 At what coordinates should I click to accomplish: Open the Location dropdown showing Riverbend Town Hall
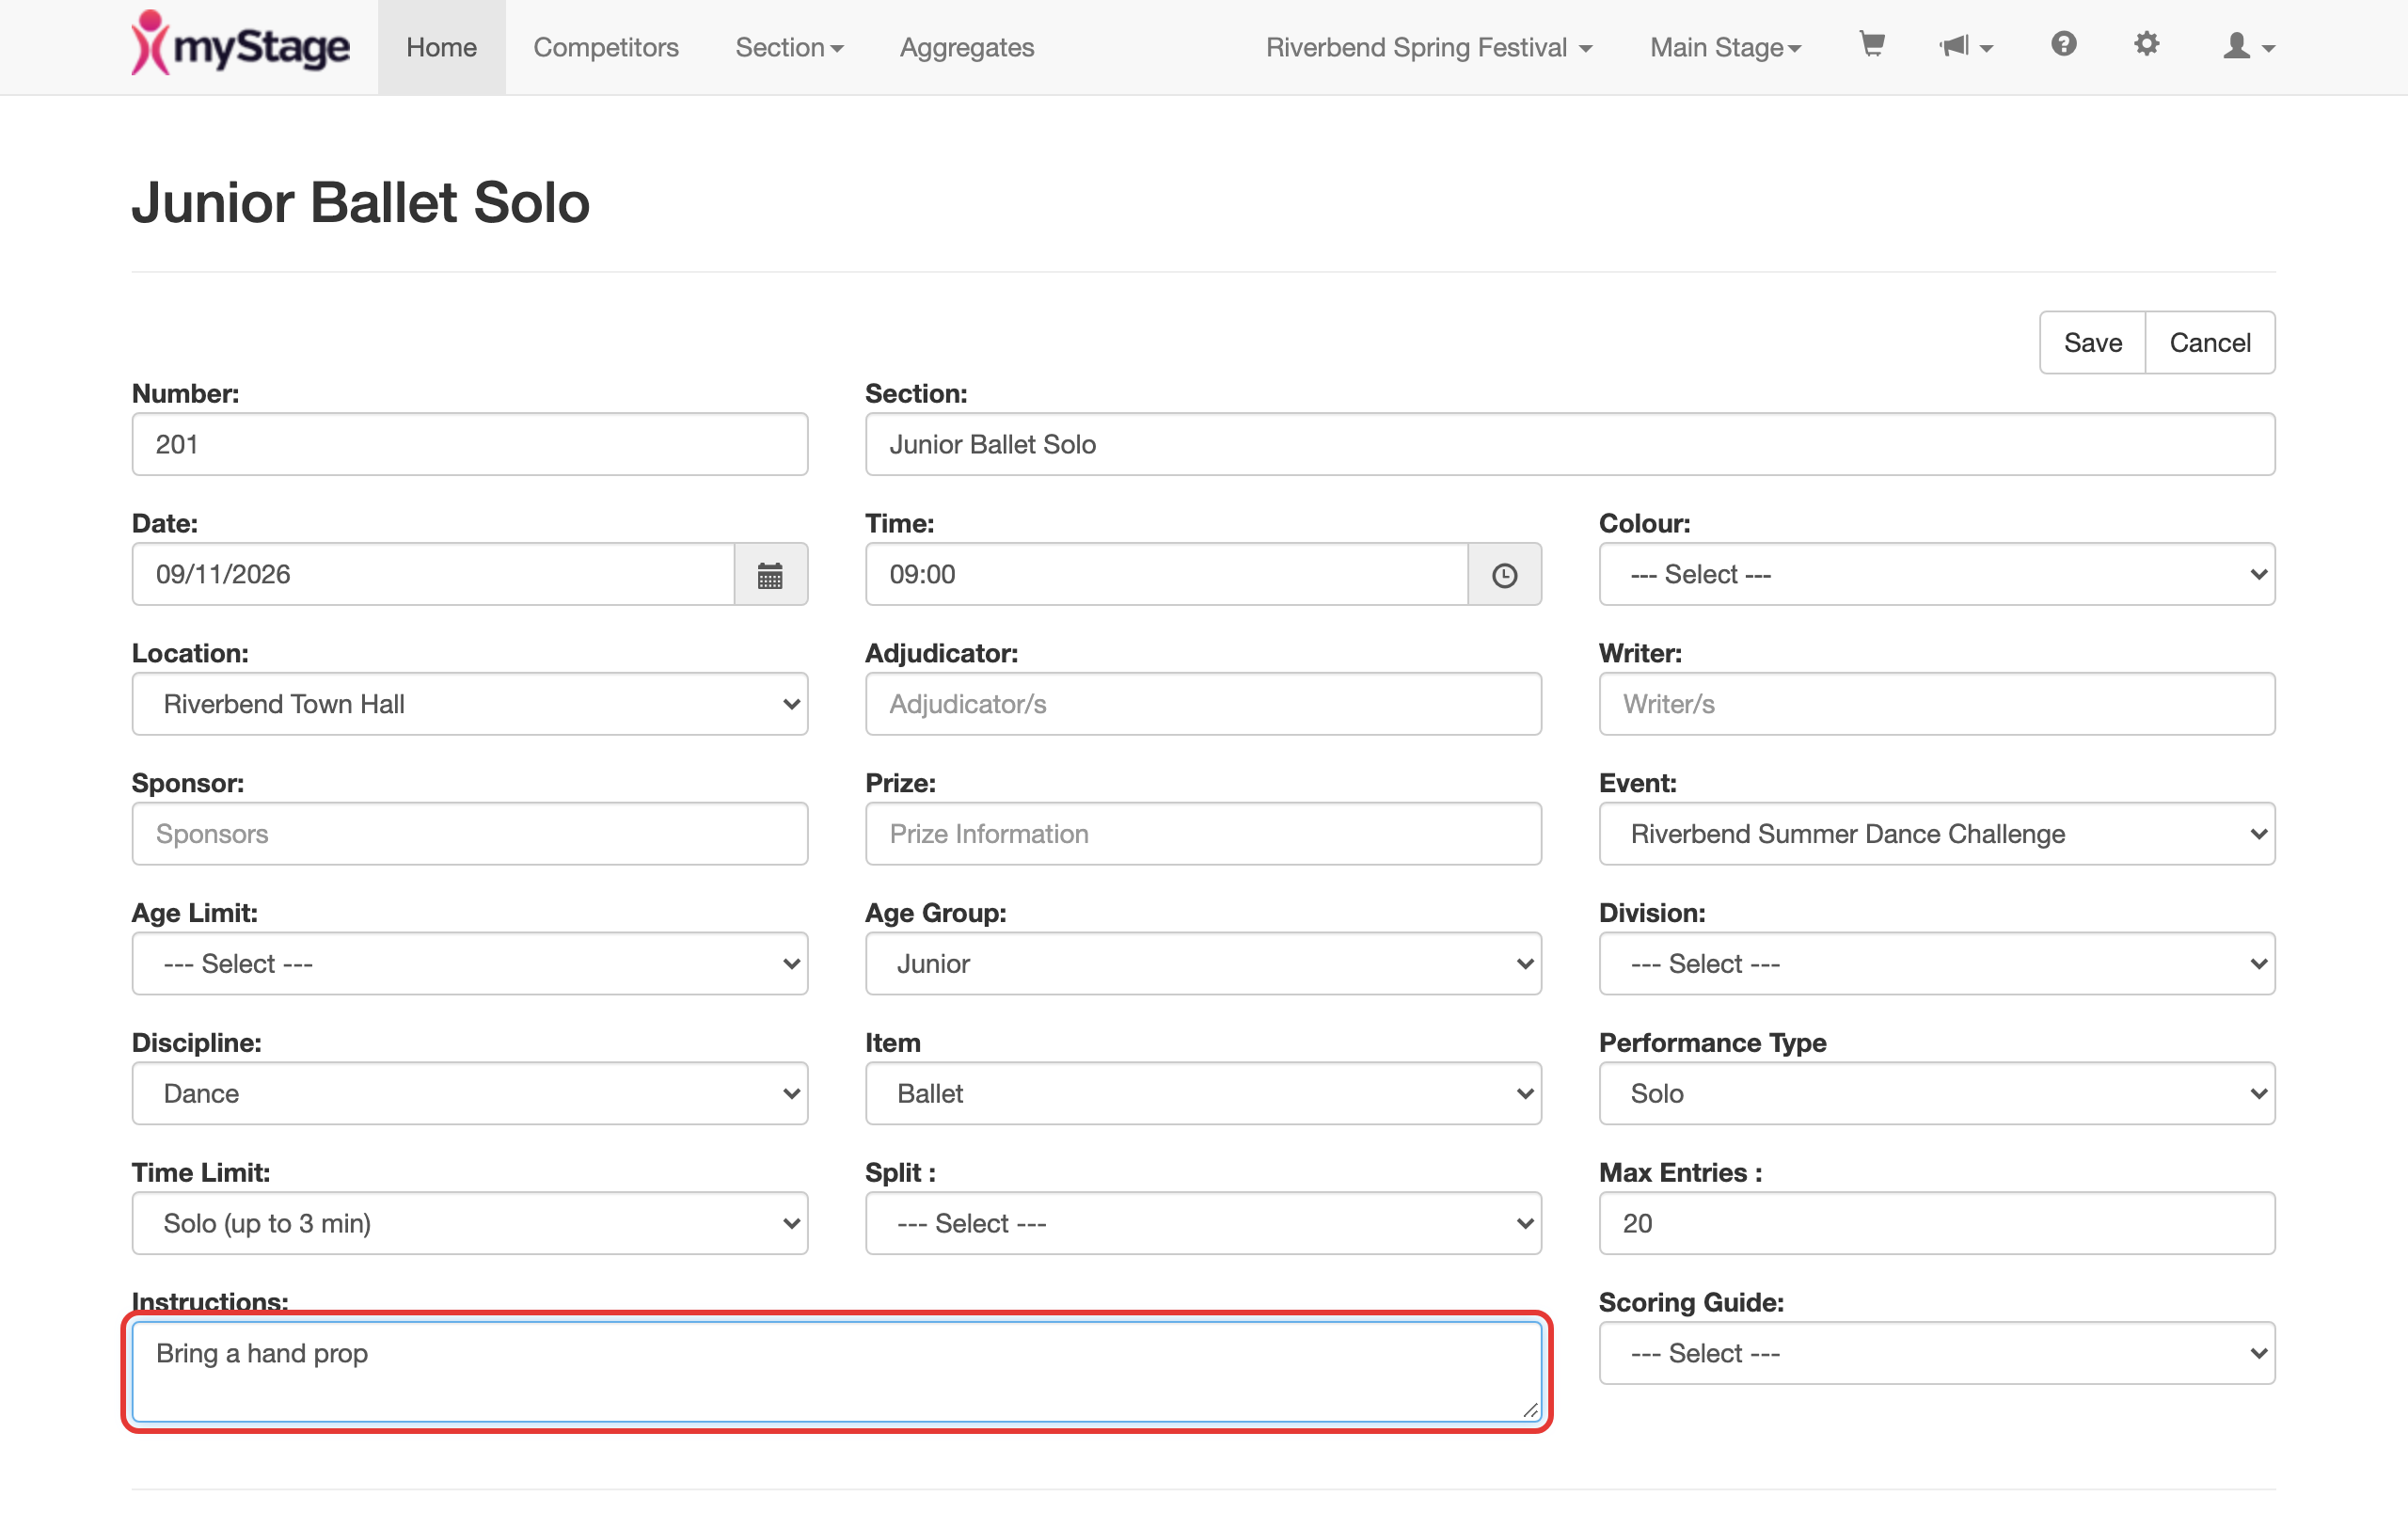470,704
